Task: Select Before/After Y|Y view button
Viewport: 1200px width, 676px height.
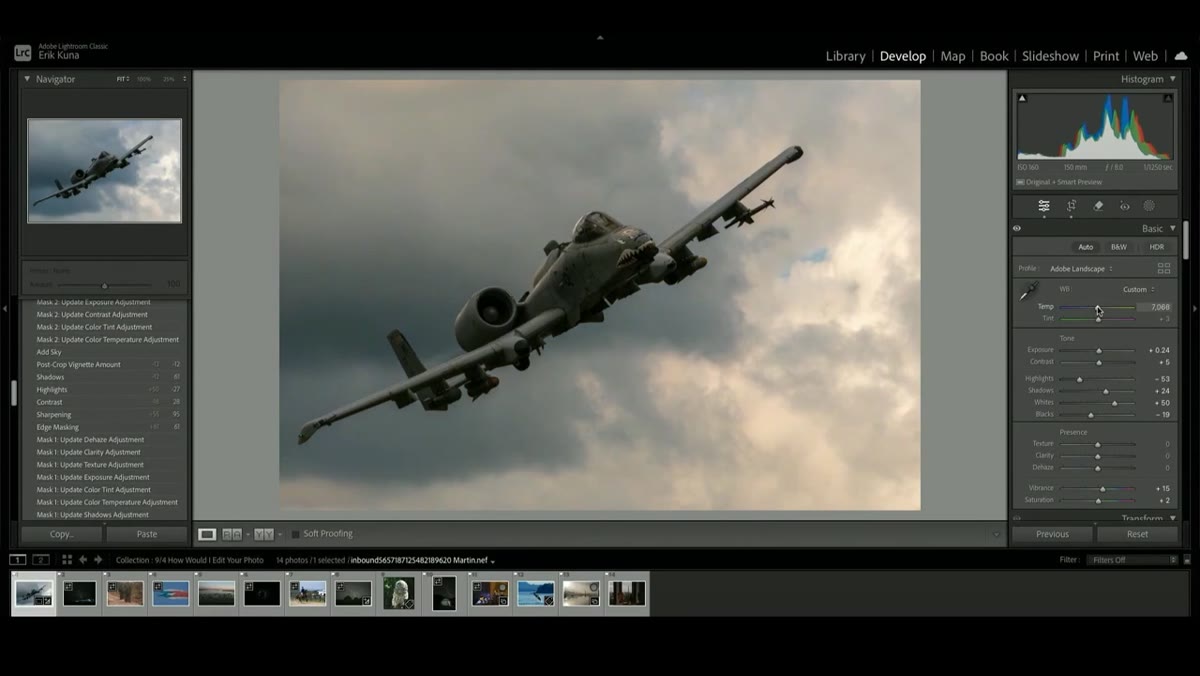Action: pyautogui.click(x=264, y=534)
